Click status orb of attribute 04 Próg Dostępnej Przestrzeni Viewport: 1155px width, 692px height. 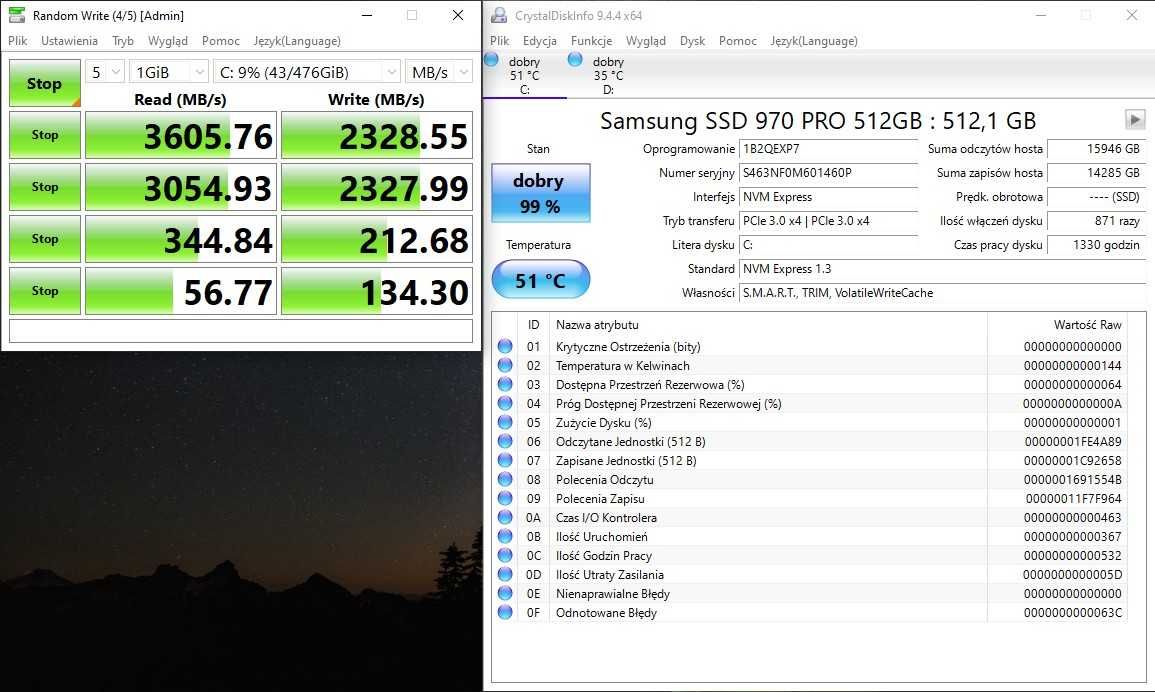505,403
